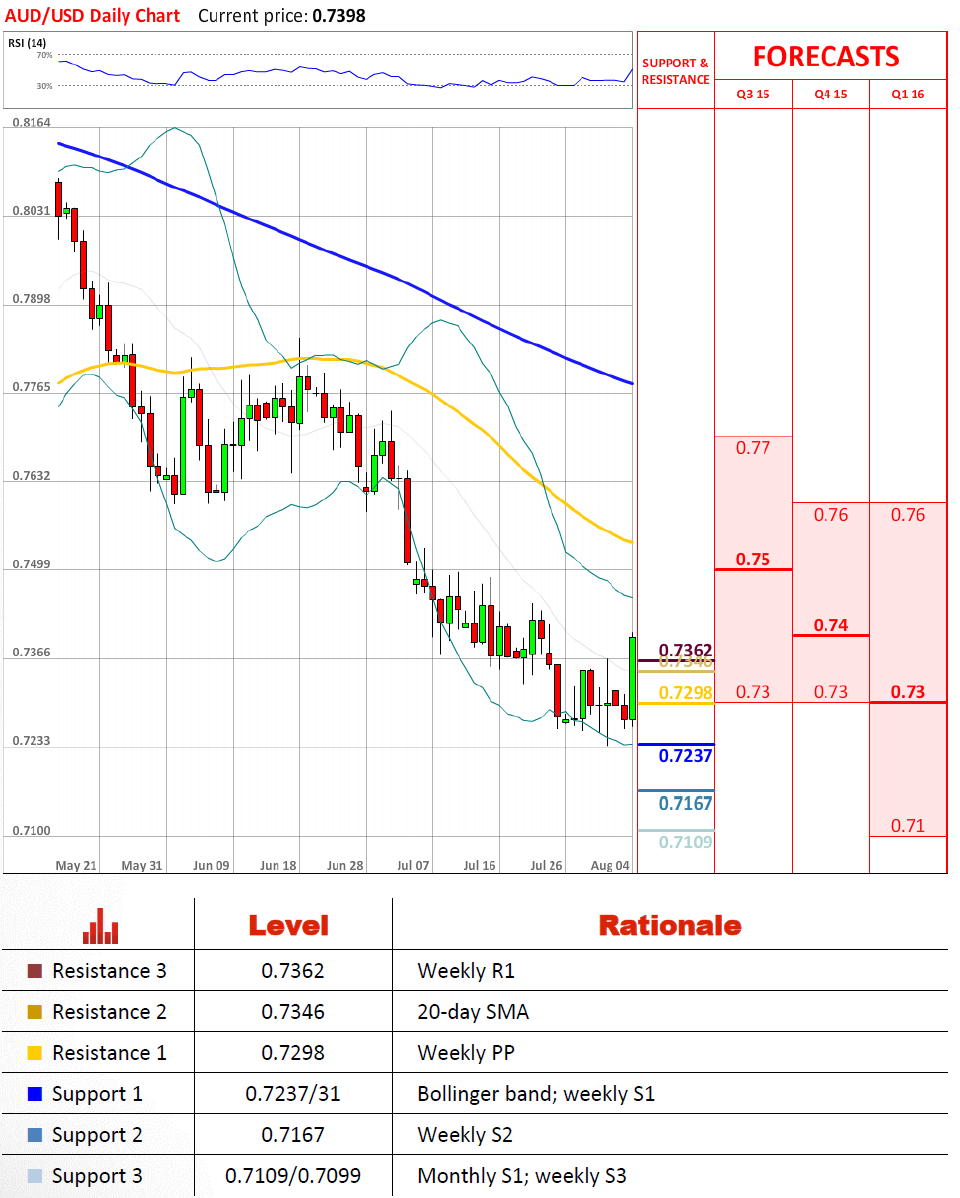Click the bold 0.75 forecast in Q3 15
Viewport: 960px width, 1198px height.
753,559
